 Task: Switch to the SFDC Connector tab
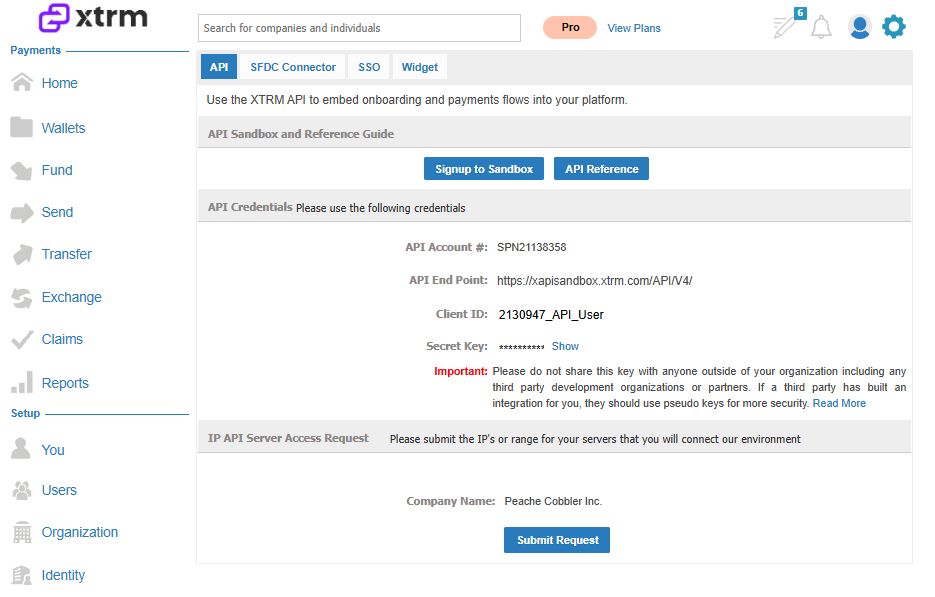click(x=293, y=67)
